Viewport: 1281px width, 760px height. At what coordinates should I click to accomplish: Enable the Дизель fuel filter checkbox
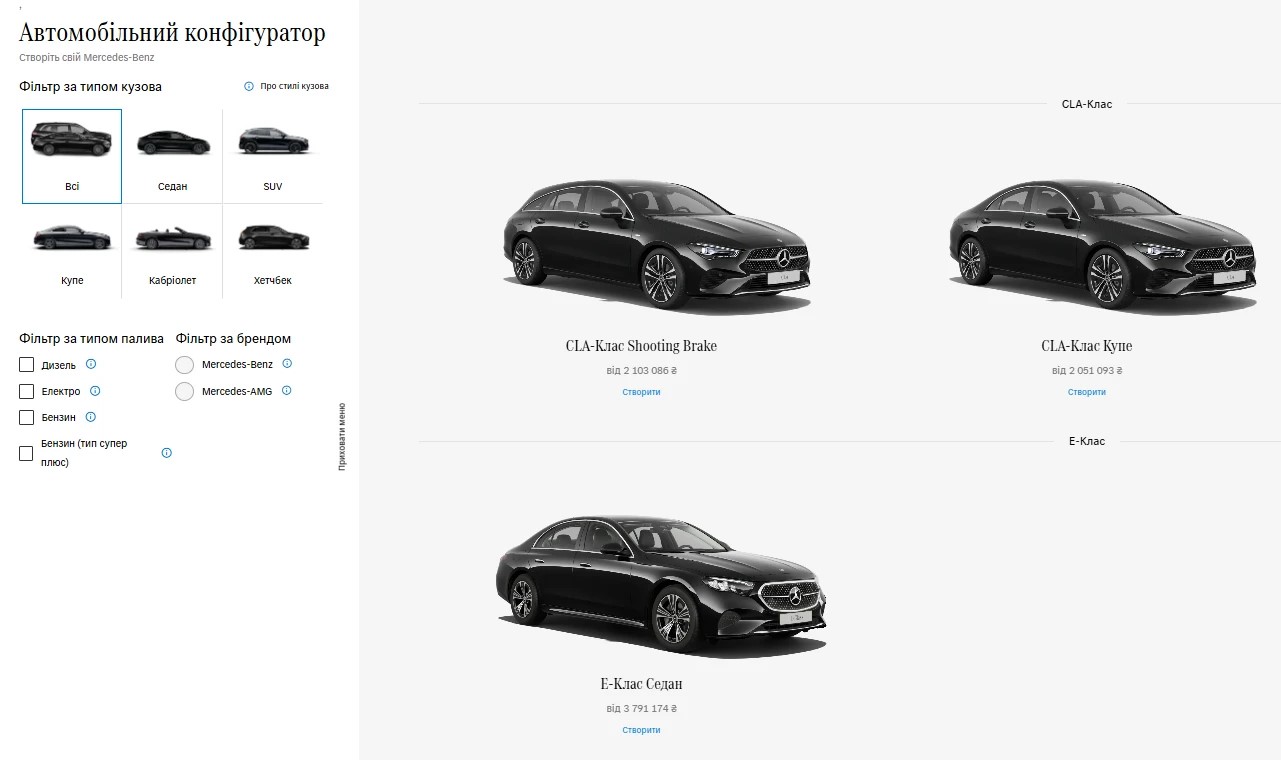(26, 364)
